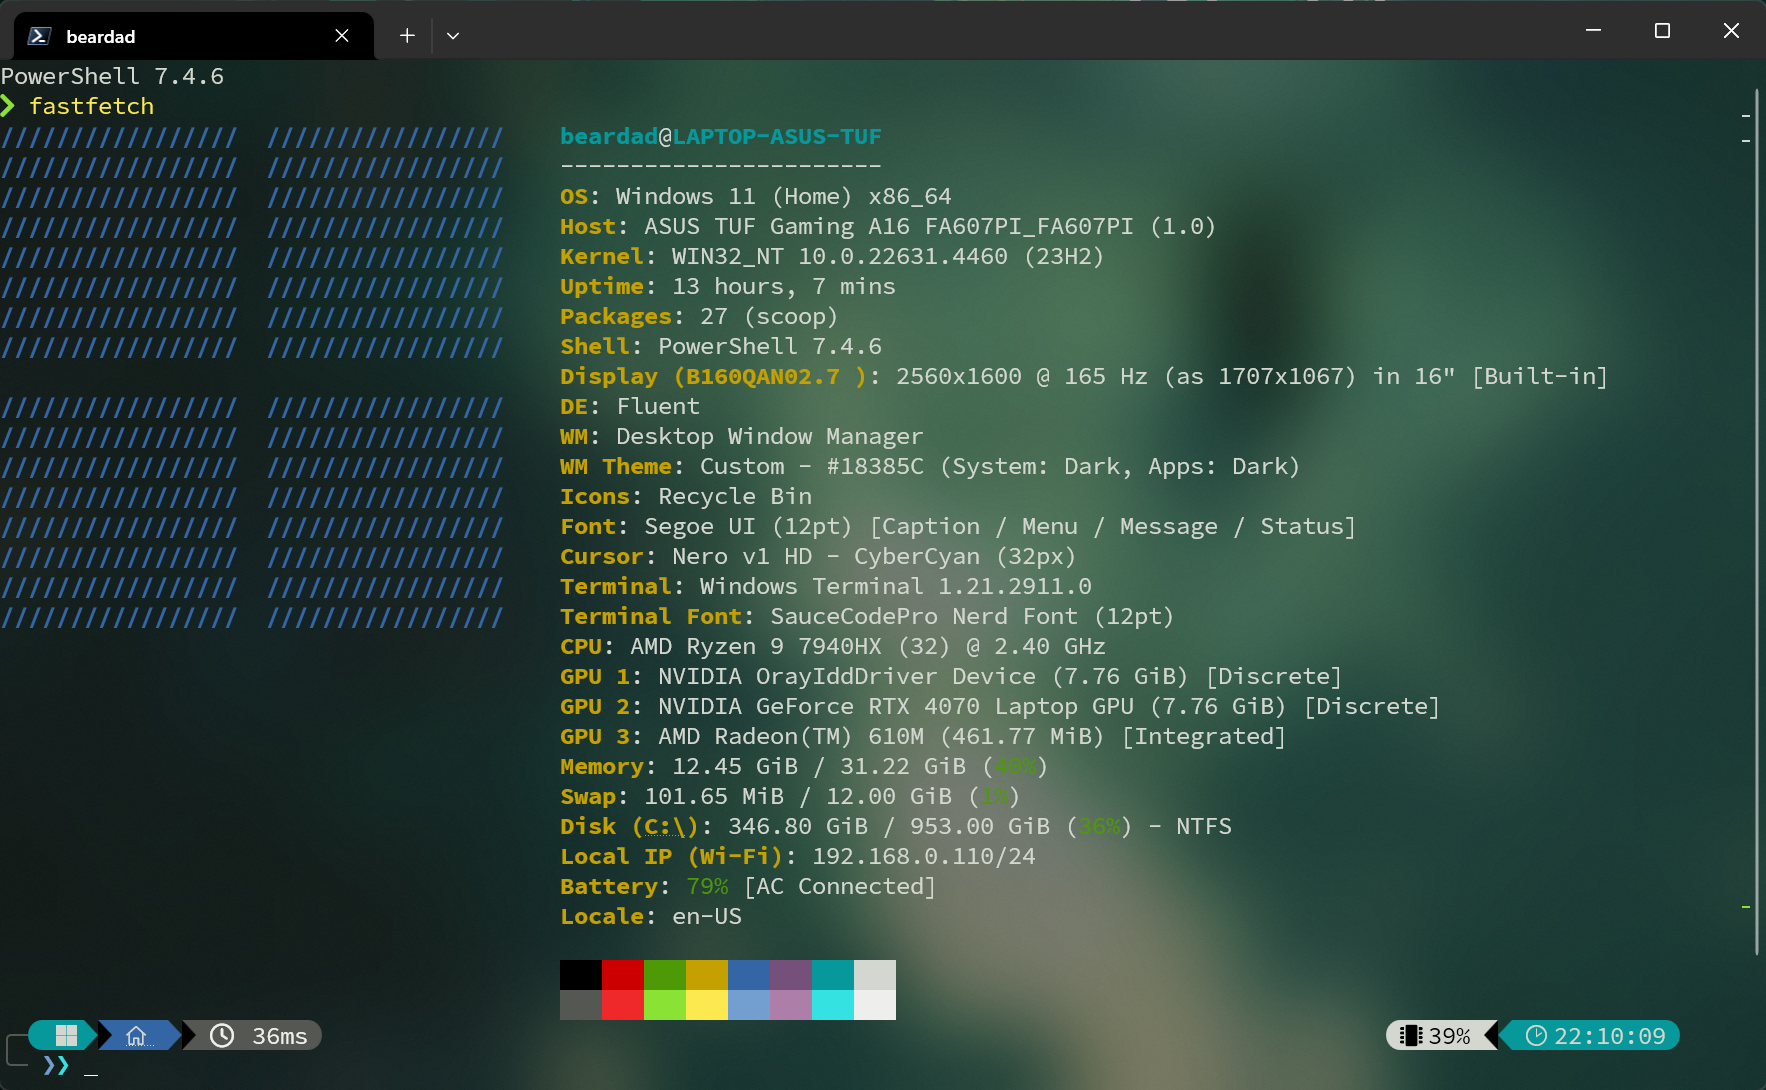Click the green prompt chevron before fastfetch
This screenshot has height=1090, width=1766.
[x=8, y=106]
